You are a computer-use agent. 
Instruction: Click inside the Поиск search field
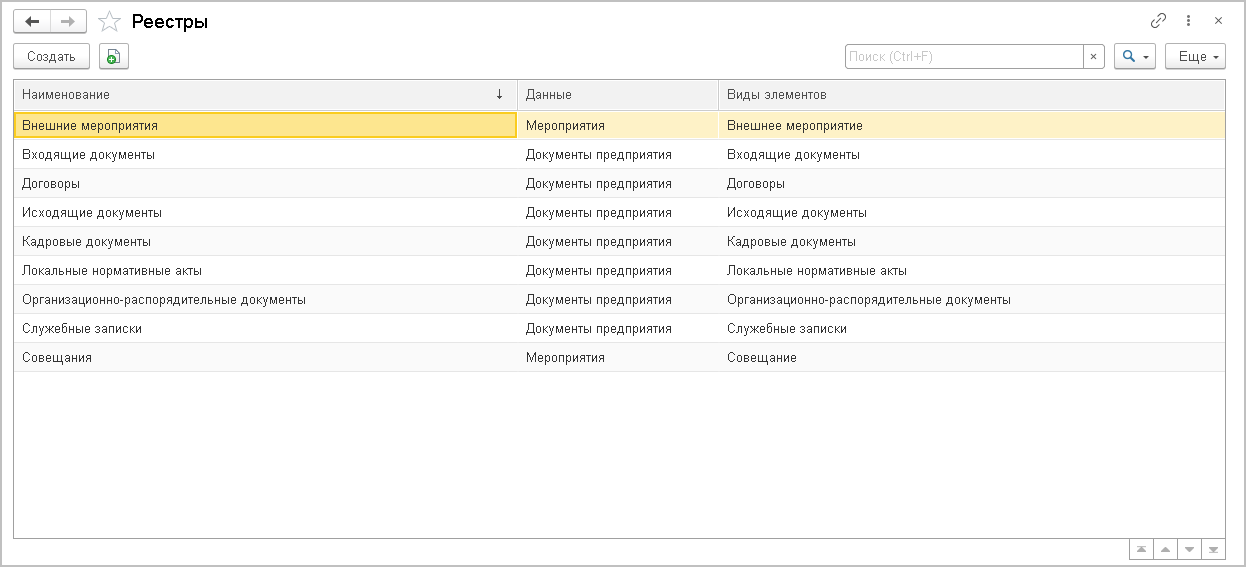click(x=963, y=57)
